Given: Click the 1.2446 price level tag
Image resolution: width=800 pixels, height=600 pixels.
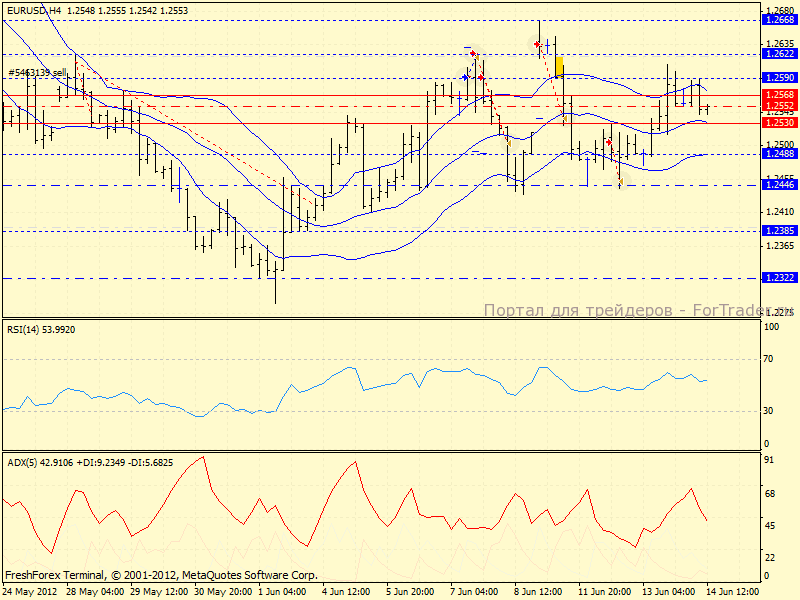Looking at the screenshot, I should click(779, 185).
